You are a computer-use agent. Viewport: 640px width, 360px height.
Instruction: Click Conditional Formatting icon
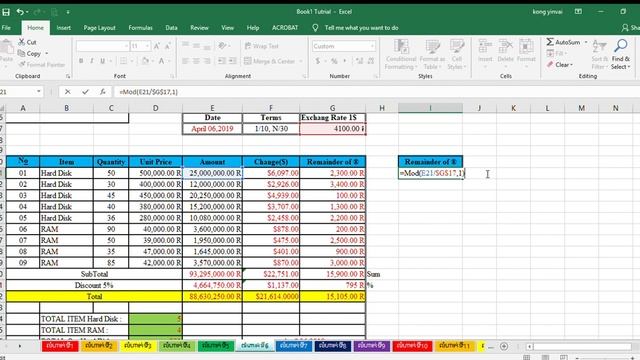click(x=401, y=47)
